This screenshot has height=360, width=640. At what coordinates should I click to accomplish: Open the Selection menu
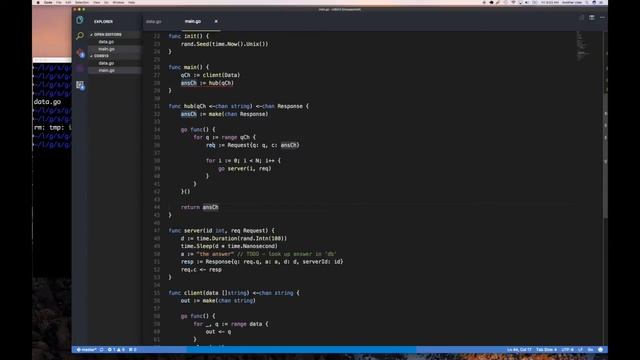(x=82, y=2)
